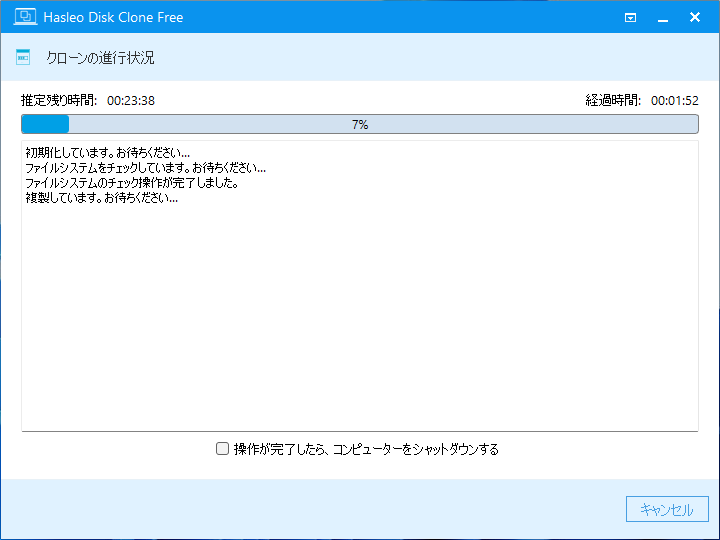Select log line 複製しています
The width and height of the screenshot is (720, 540).
click(101, 198)
